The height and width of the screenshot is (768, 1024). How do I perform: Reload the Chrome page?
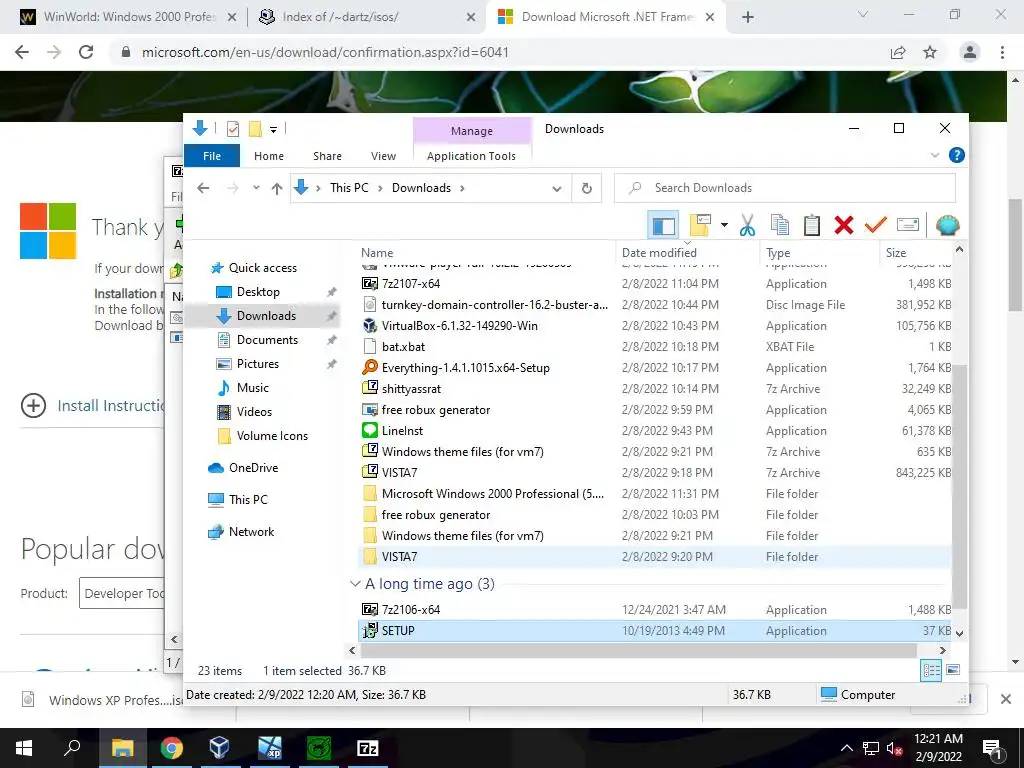tap(86, 52)
